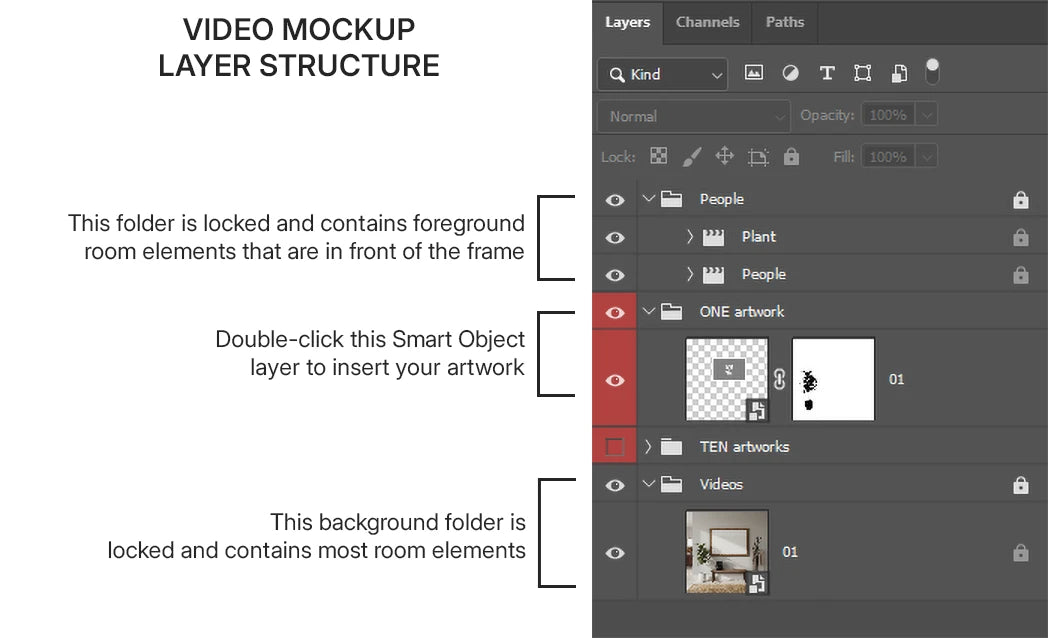Click lock image pixels brush icon
The image size is (1048, 638).
coord(691,156)
